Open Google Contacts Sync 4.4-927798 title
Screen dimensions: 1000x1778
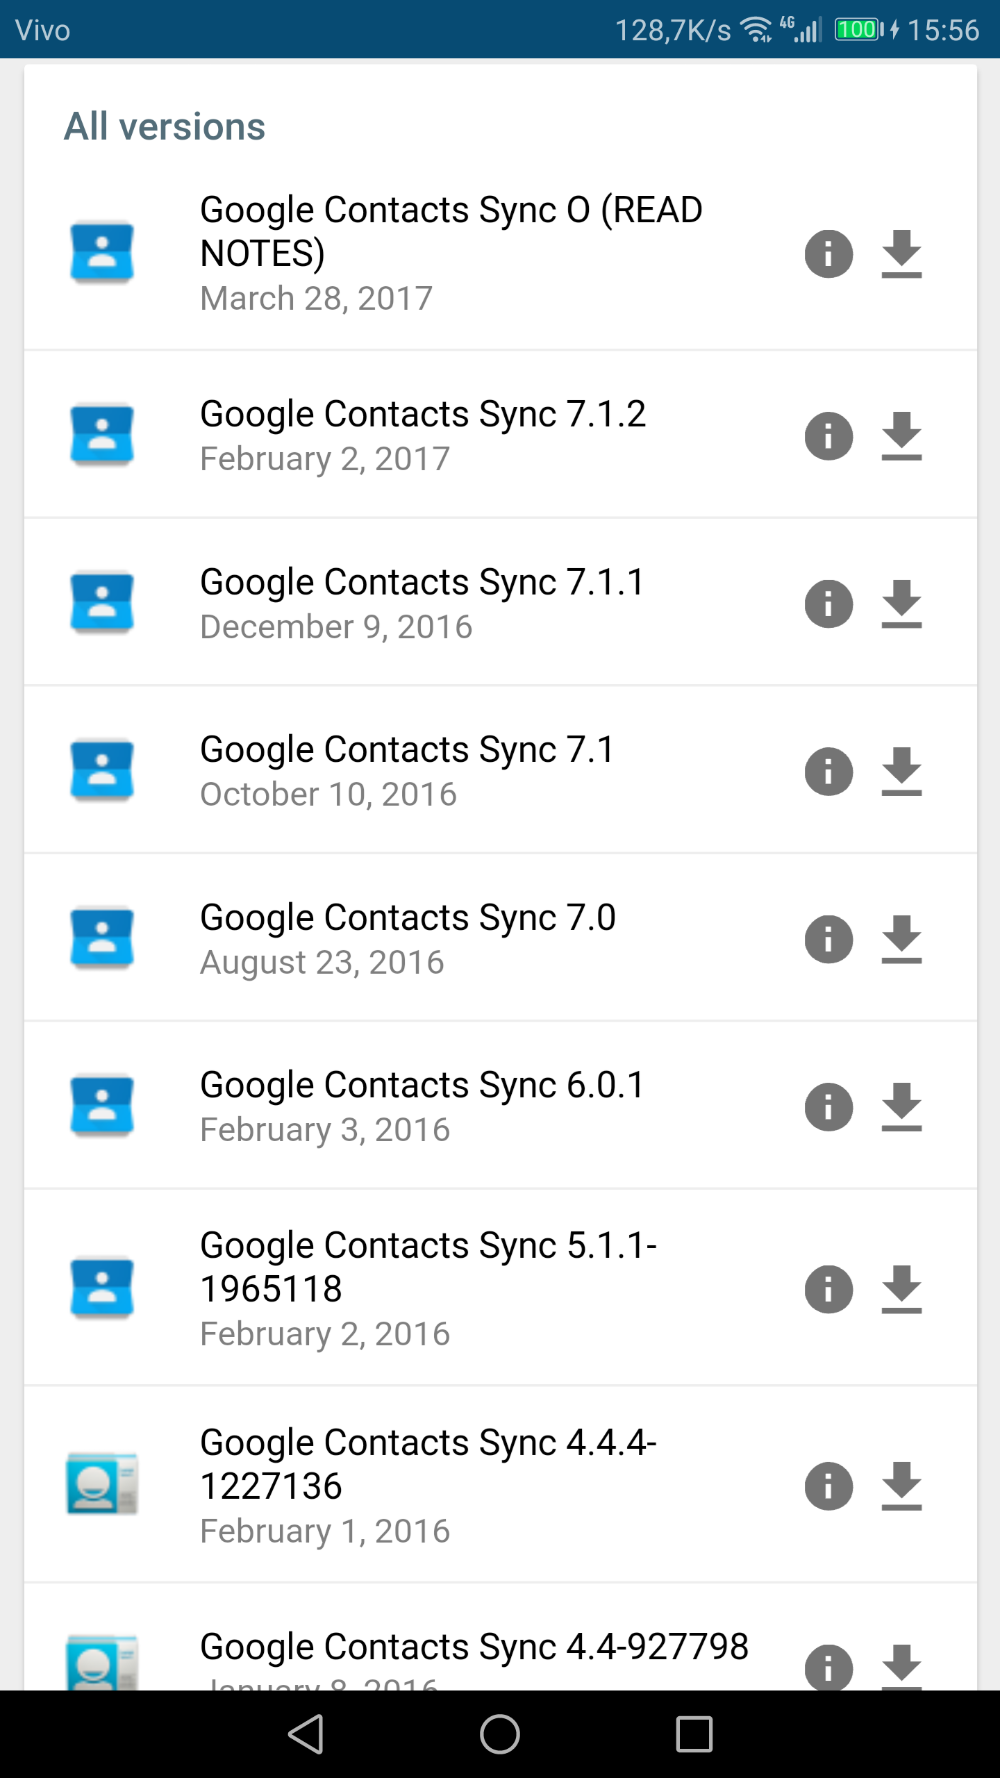(474, 1646)
